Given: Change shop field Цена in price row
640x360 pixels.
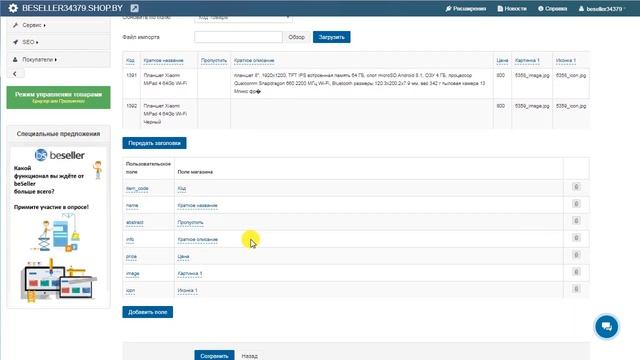Looking at the screenshot, I should (x=183, y=257).
